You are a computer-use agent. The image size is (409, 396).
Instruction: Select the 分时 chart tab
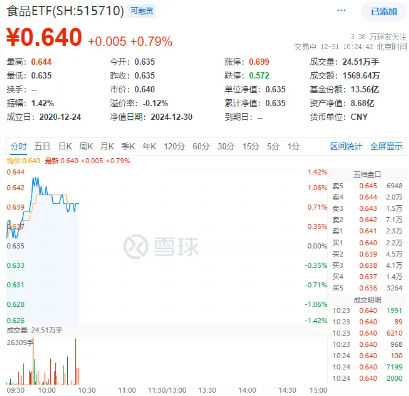tap(18, 146)
